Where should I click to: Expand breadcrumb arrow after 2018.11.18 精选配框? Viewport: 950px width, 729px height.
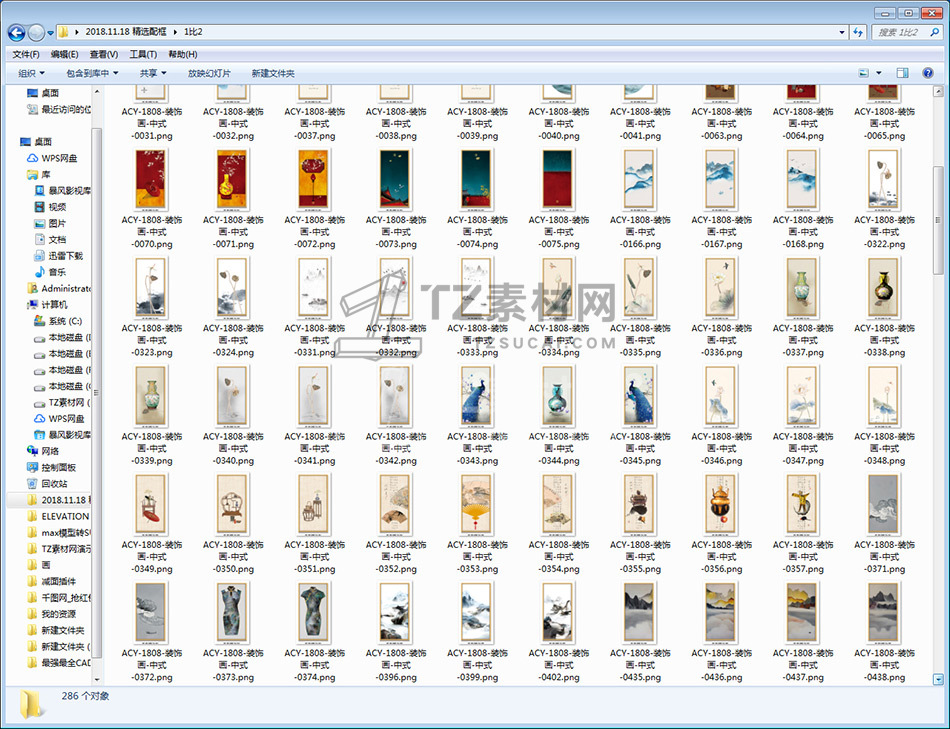pyautogui.click(x=176, y=32)
